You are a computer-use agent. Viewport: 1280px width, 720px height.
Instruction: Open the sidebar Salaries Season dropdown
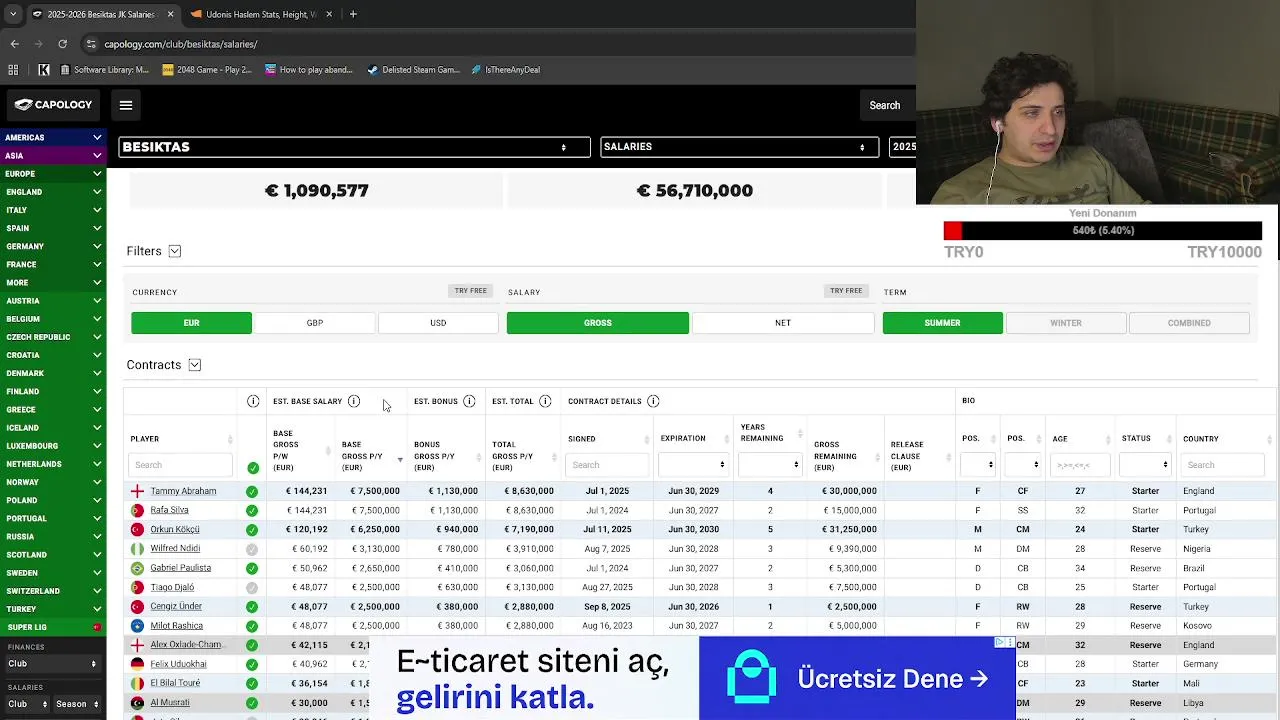pyautogui.click(x=76, y=704)
